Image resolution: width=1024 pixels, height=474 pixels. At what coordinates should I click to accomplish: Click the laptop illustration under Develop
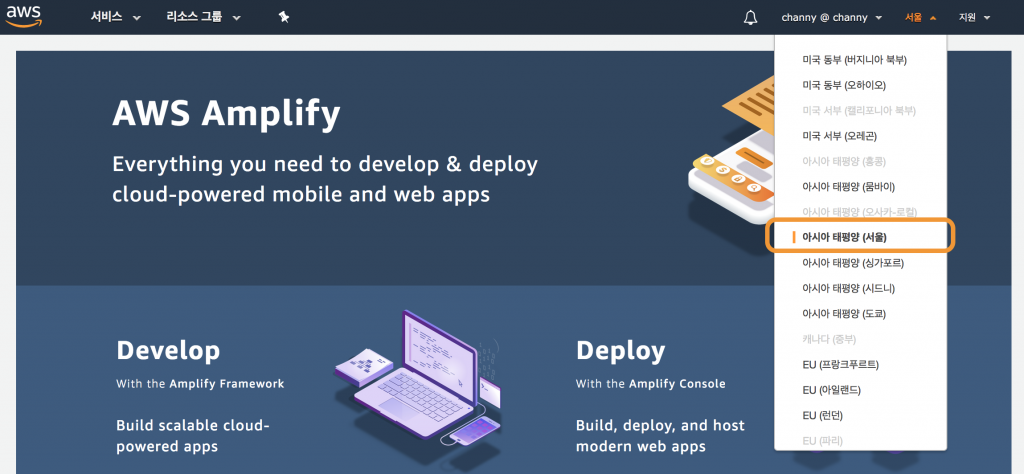coord(418,379)
